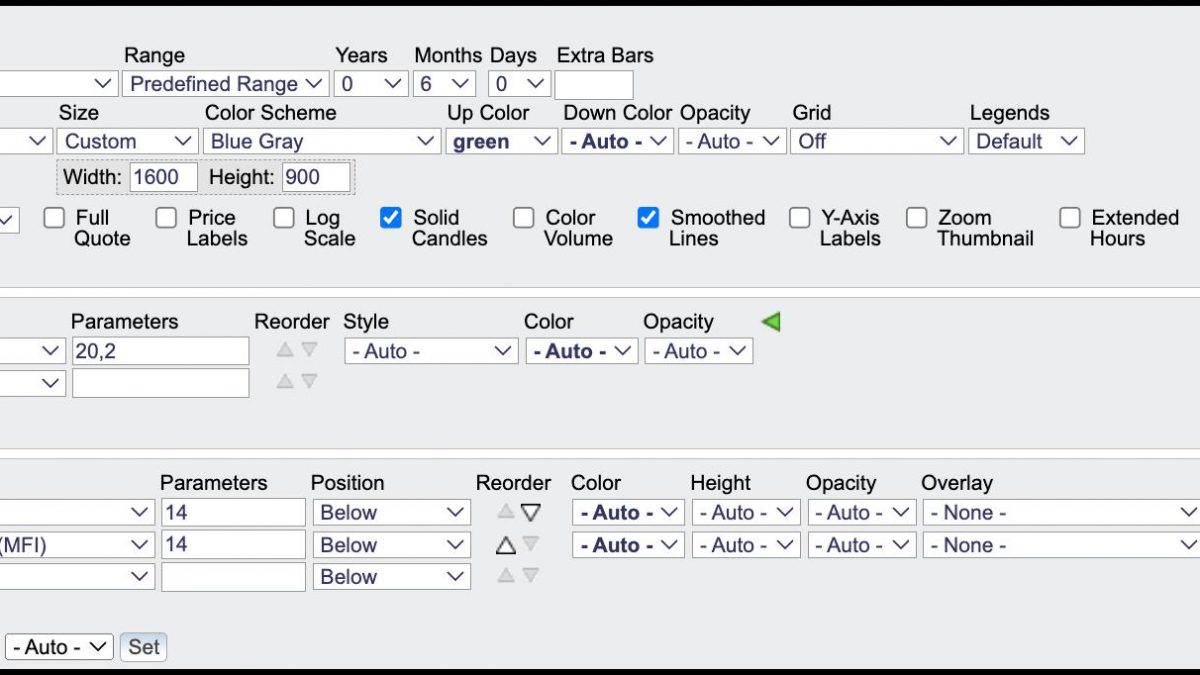
Task: Move the empty overlay row up
Action: [x=285, y=381]
